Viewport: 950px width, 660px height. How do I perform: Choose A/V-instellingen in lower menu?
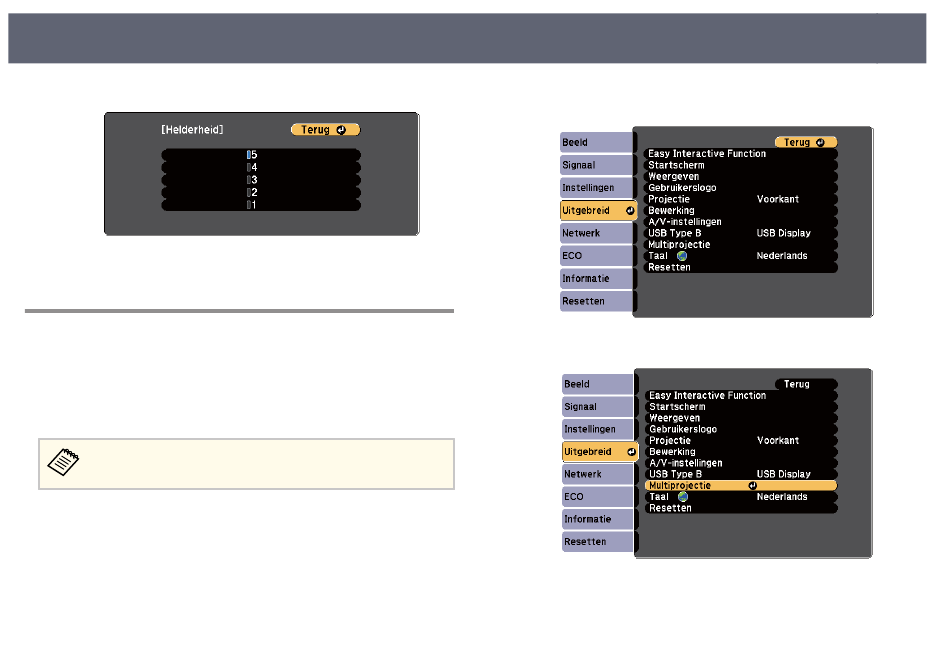click(x=741, y=463)
